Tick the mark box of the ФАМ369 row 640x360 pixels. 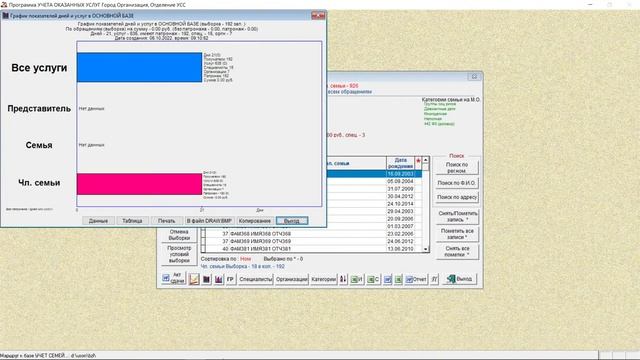click(204, 241)
